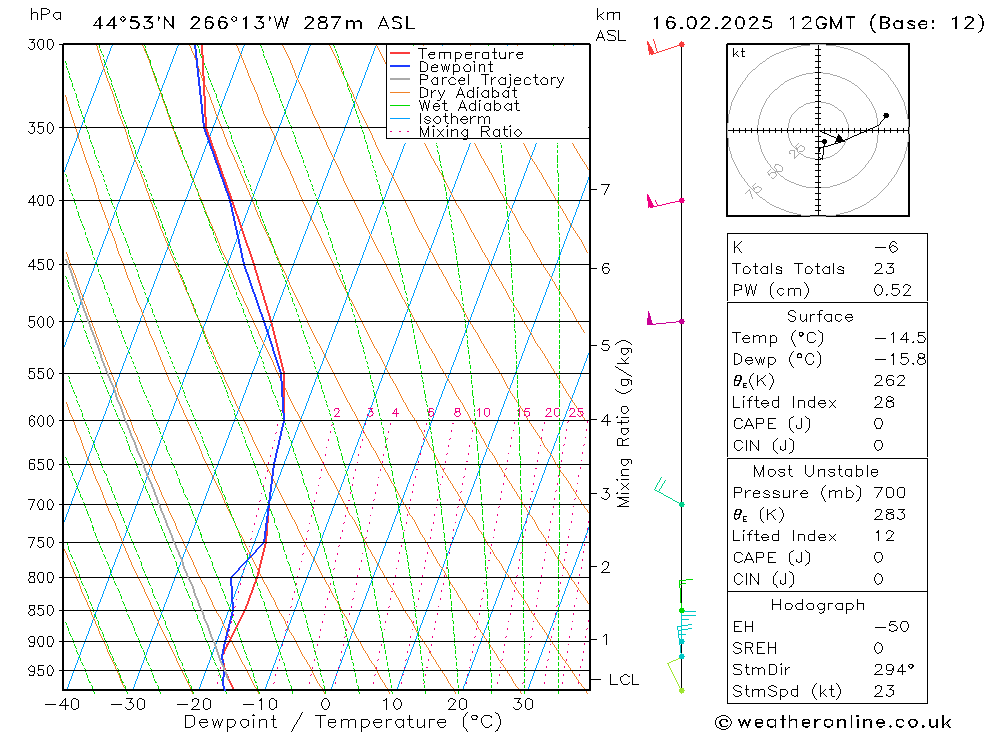This screenshot has width=1000, height=733.
Task: Click the LCL level marker
Action: (x=623, y=680)
